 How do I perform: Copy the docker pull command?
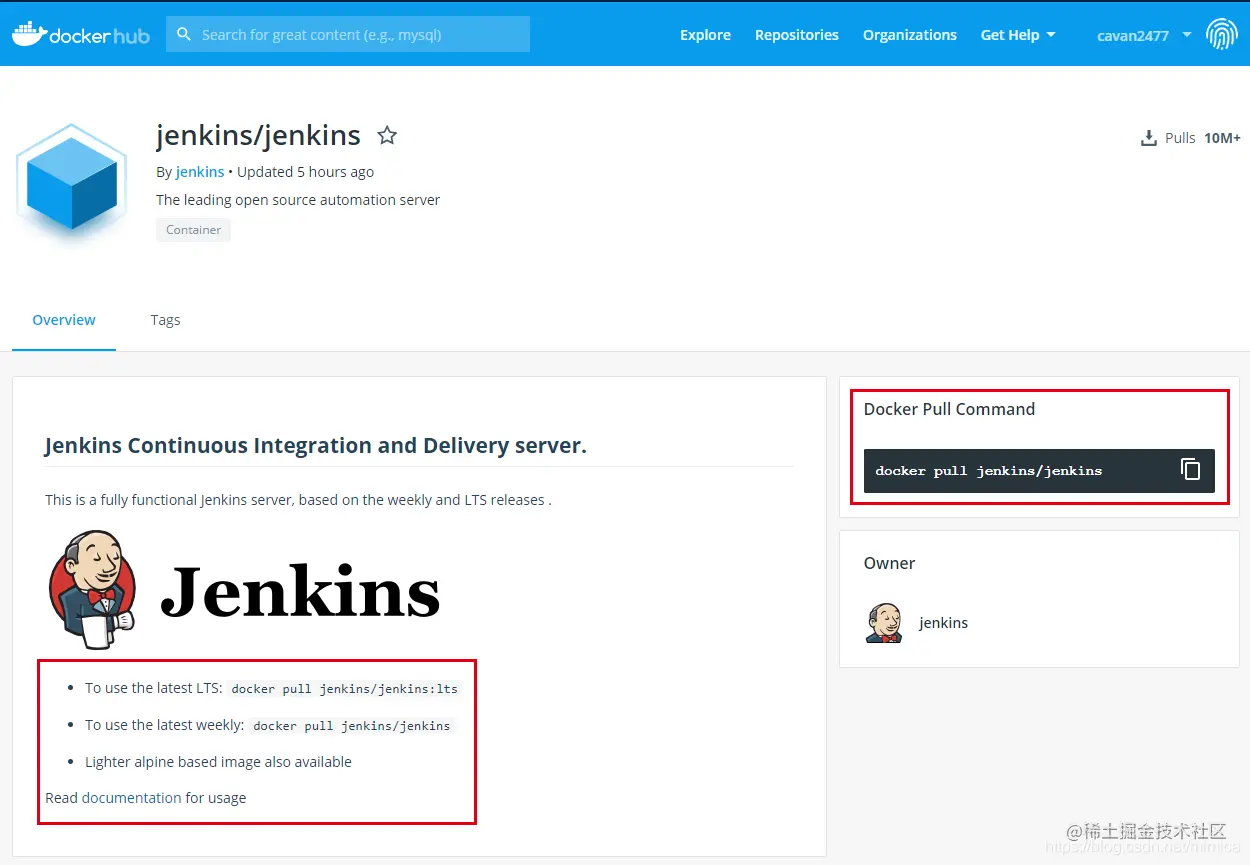[1190, 469]
